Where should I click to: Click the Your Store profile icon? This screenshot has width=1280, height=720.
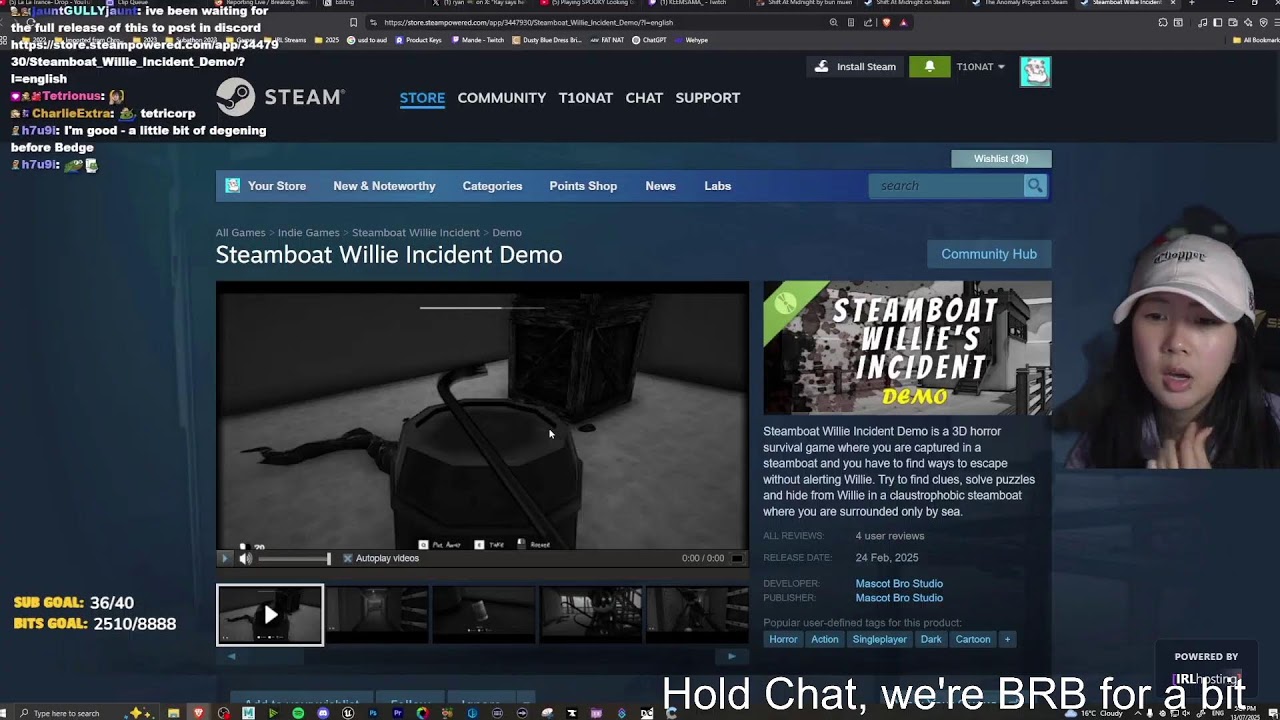click(x=233, y=186)
